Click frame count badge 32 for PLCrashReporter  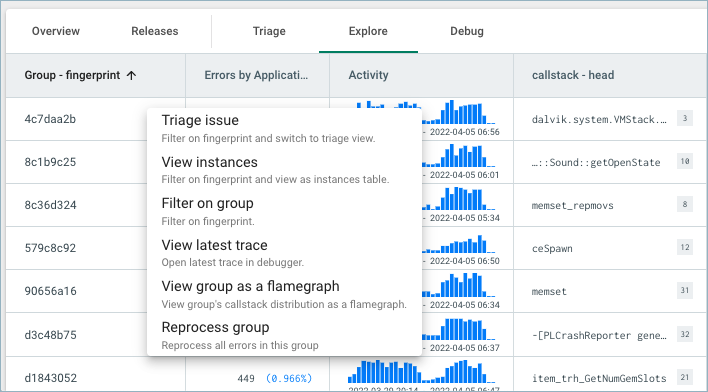pos(685,334)
